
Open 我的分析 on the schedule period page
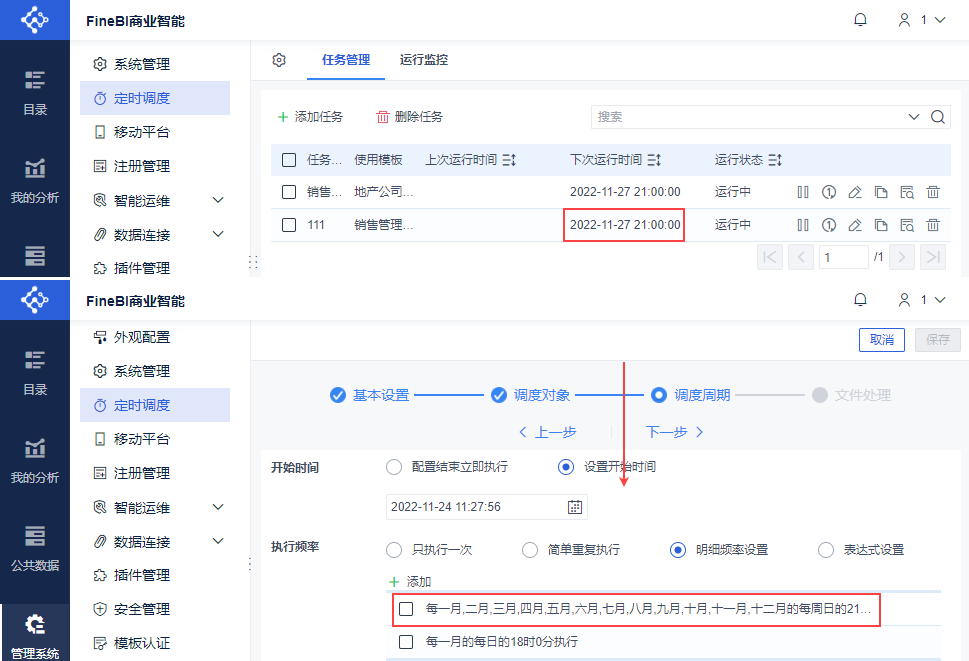(35, 459)
